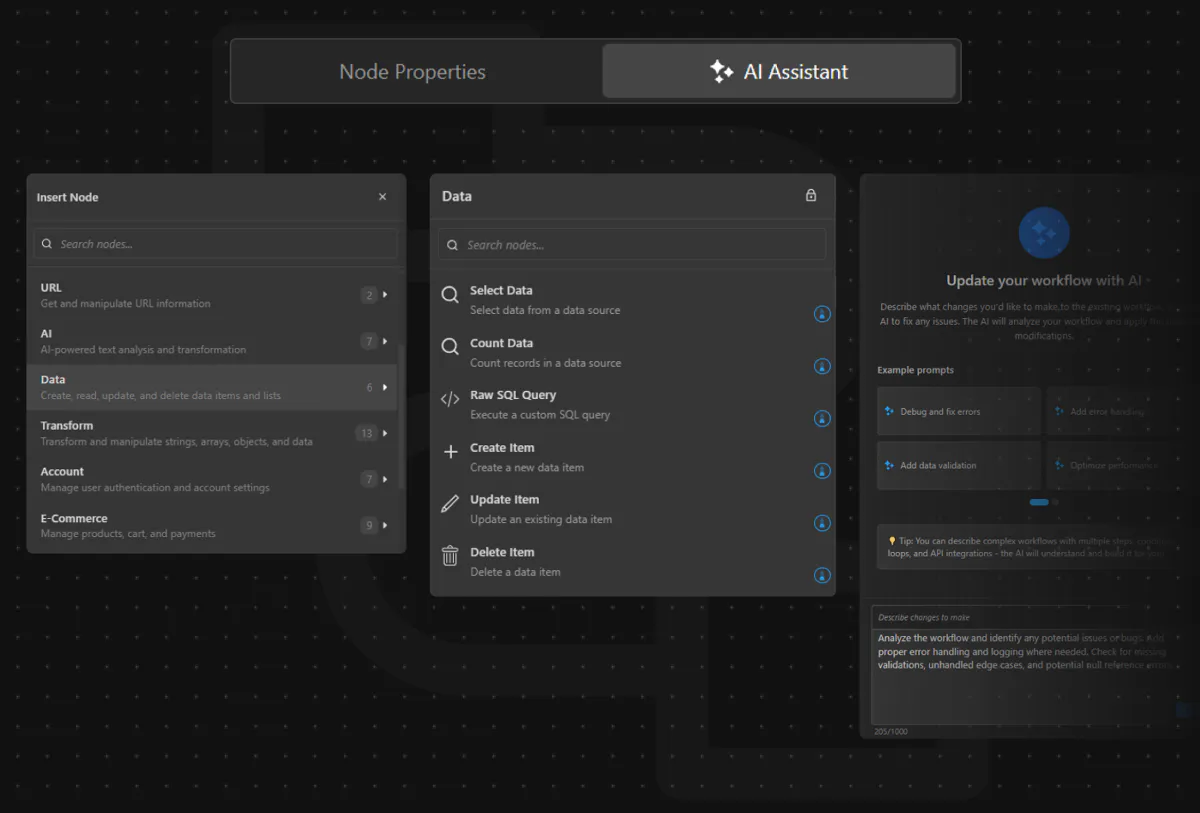This screenshot has width=1200, height=813.
Task: Select the Account category in Insert Node
Action: (212, 479)
